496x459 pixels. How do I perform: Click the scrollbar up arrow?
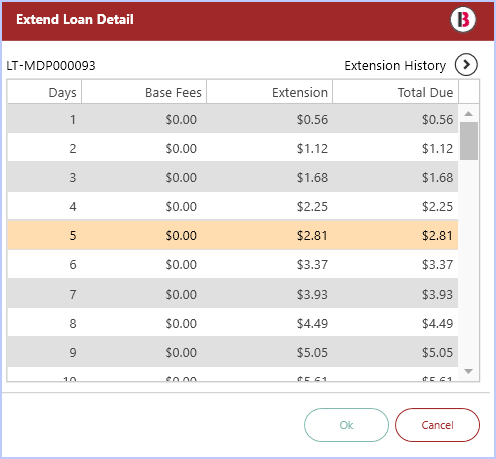click(x=468, y=114)
